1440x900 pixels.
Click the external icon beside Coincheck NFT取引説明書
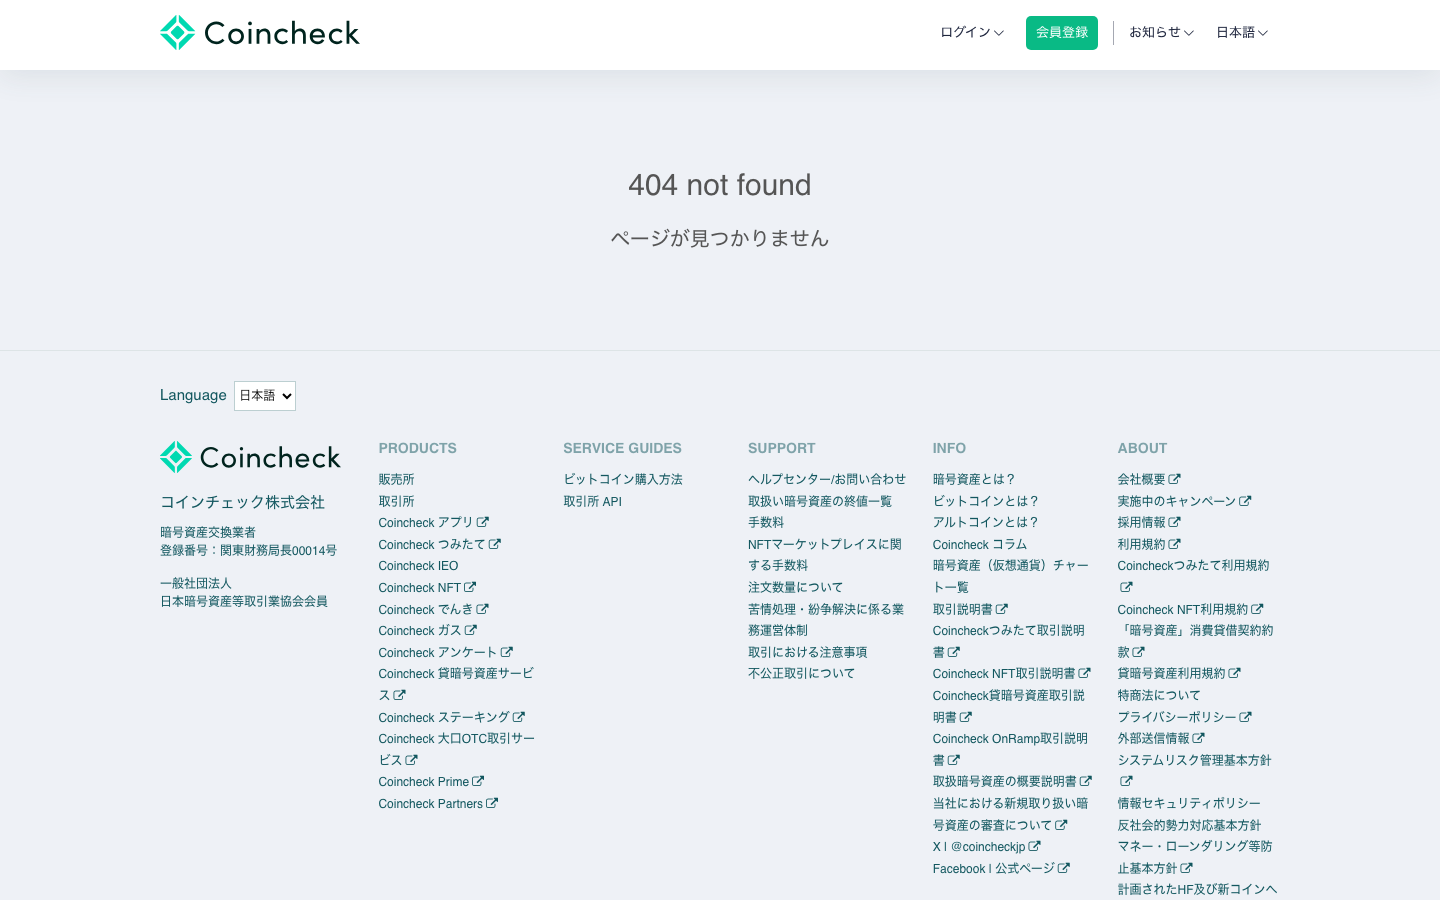(1085, 673)
